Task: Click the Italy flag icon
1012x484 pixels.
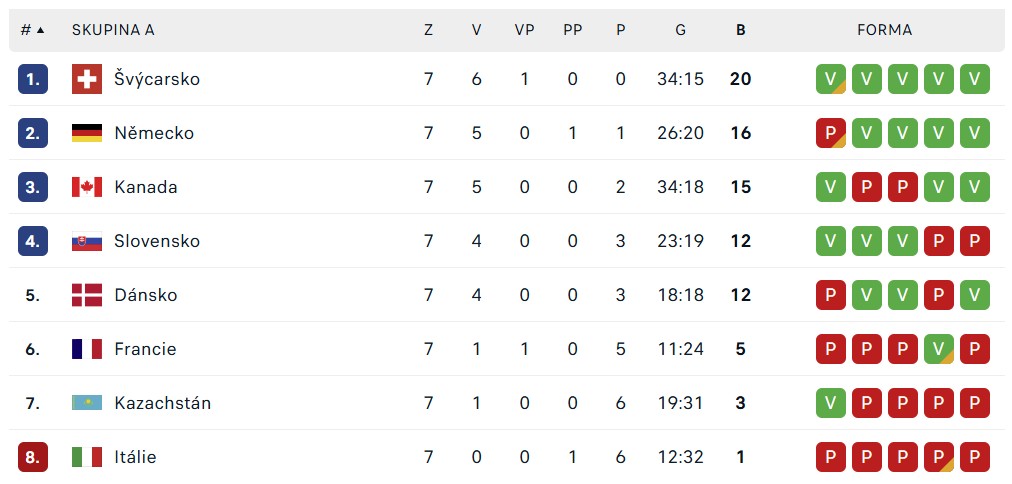Action: (x=86, y=458)
